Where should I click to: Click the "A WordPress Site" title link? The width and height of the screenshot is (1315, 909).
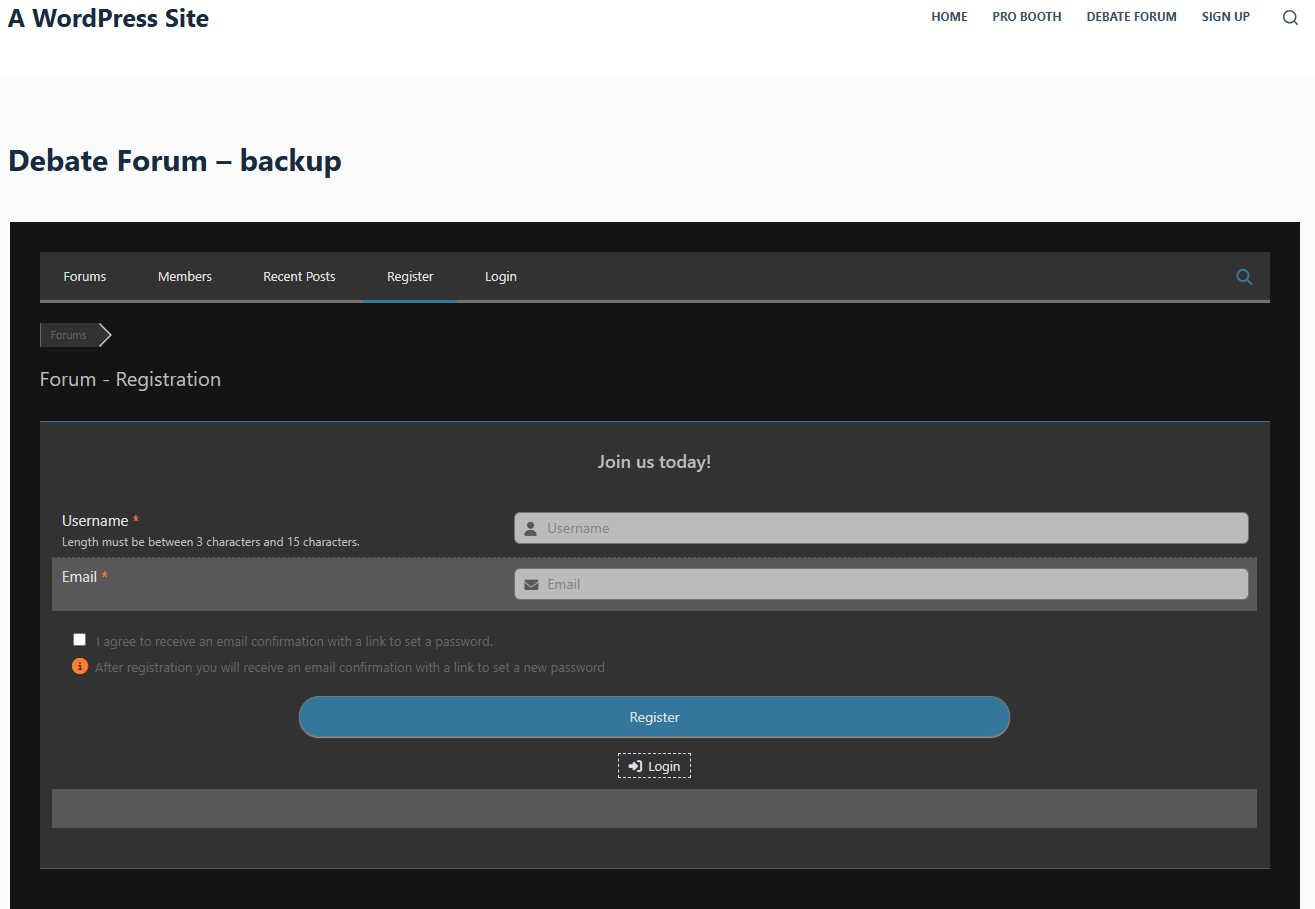coord(108,18)
